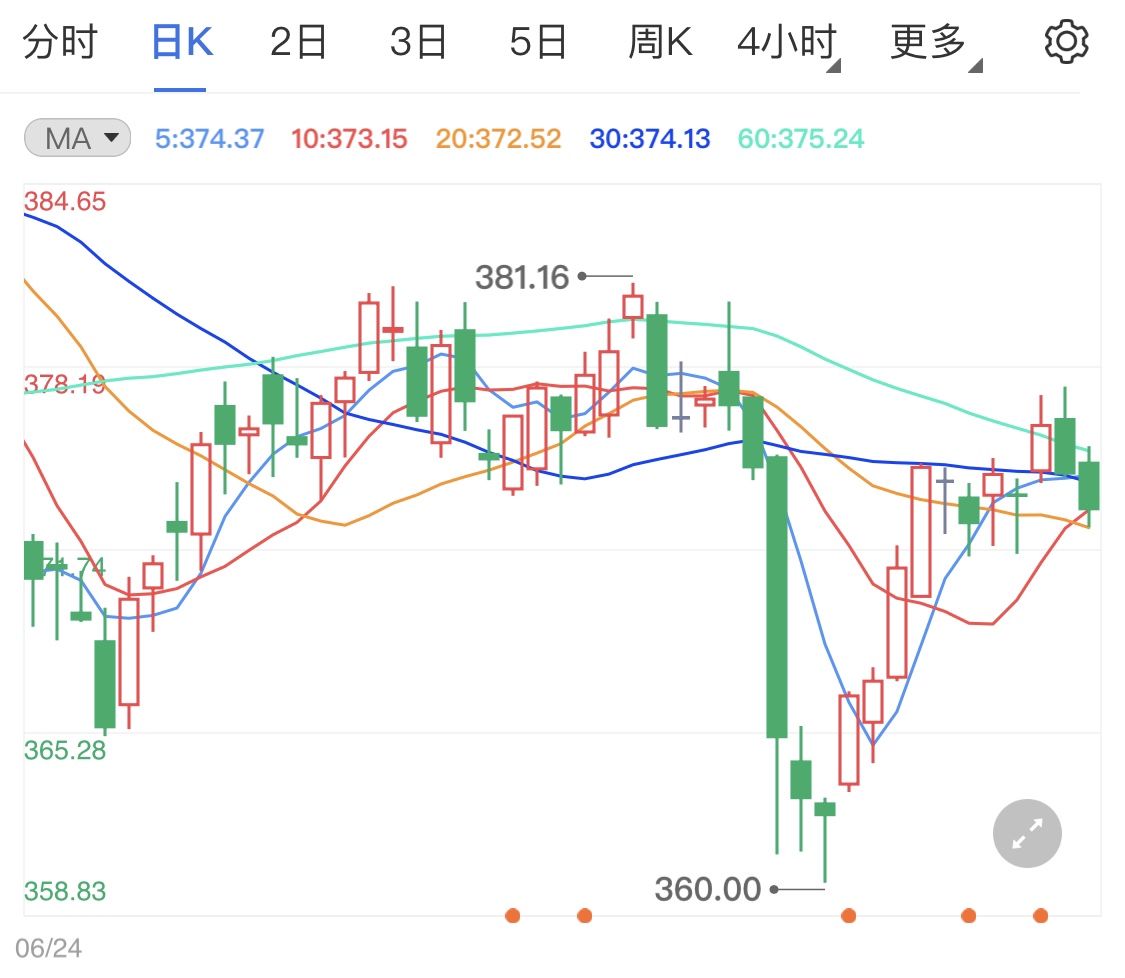
Task: Open the 更多 more timeframes dropdown
Action: [936, 44]
